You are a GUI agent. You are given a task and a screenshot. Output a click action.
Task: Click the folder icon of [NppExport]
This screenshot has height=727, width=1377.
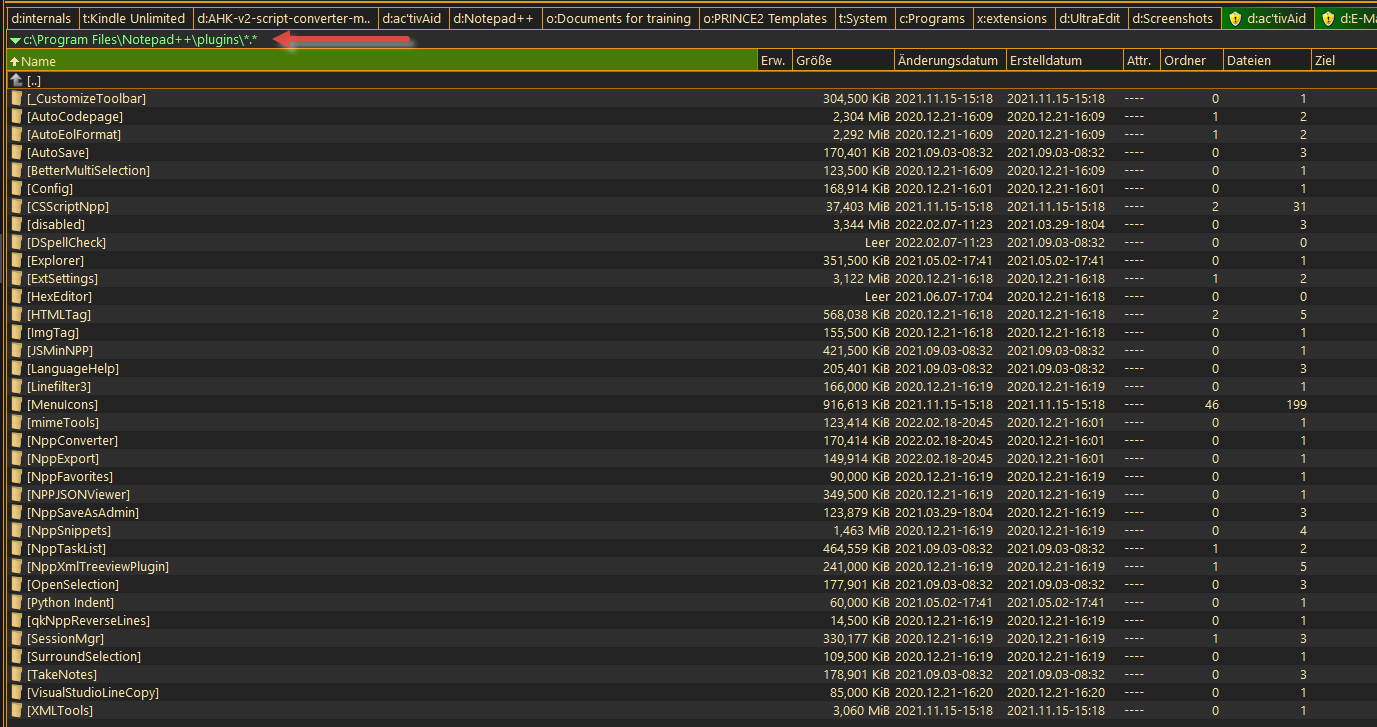coord(16,459)
